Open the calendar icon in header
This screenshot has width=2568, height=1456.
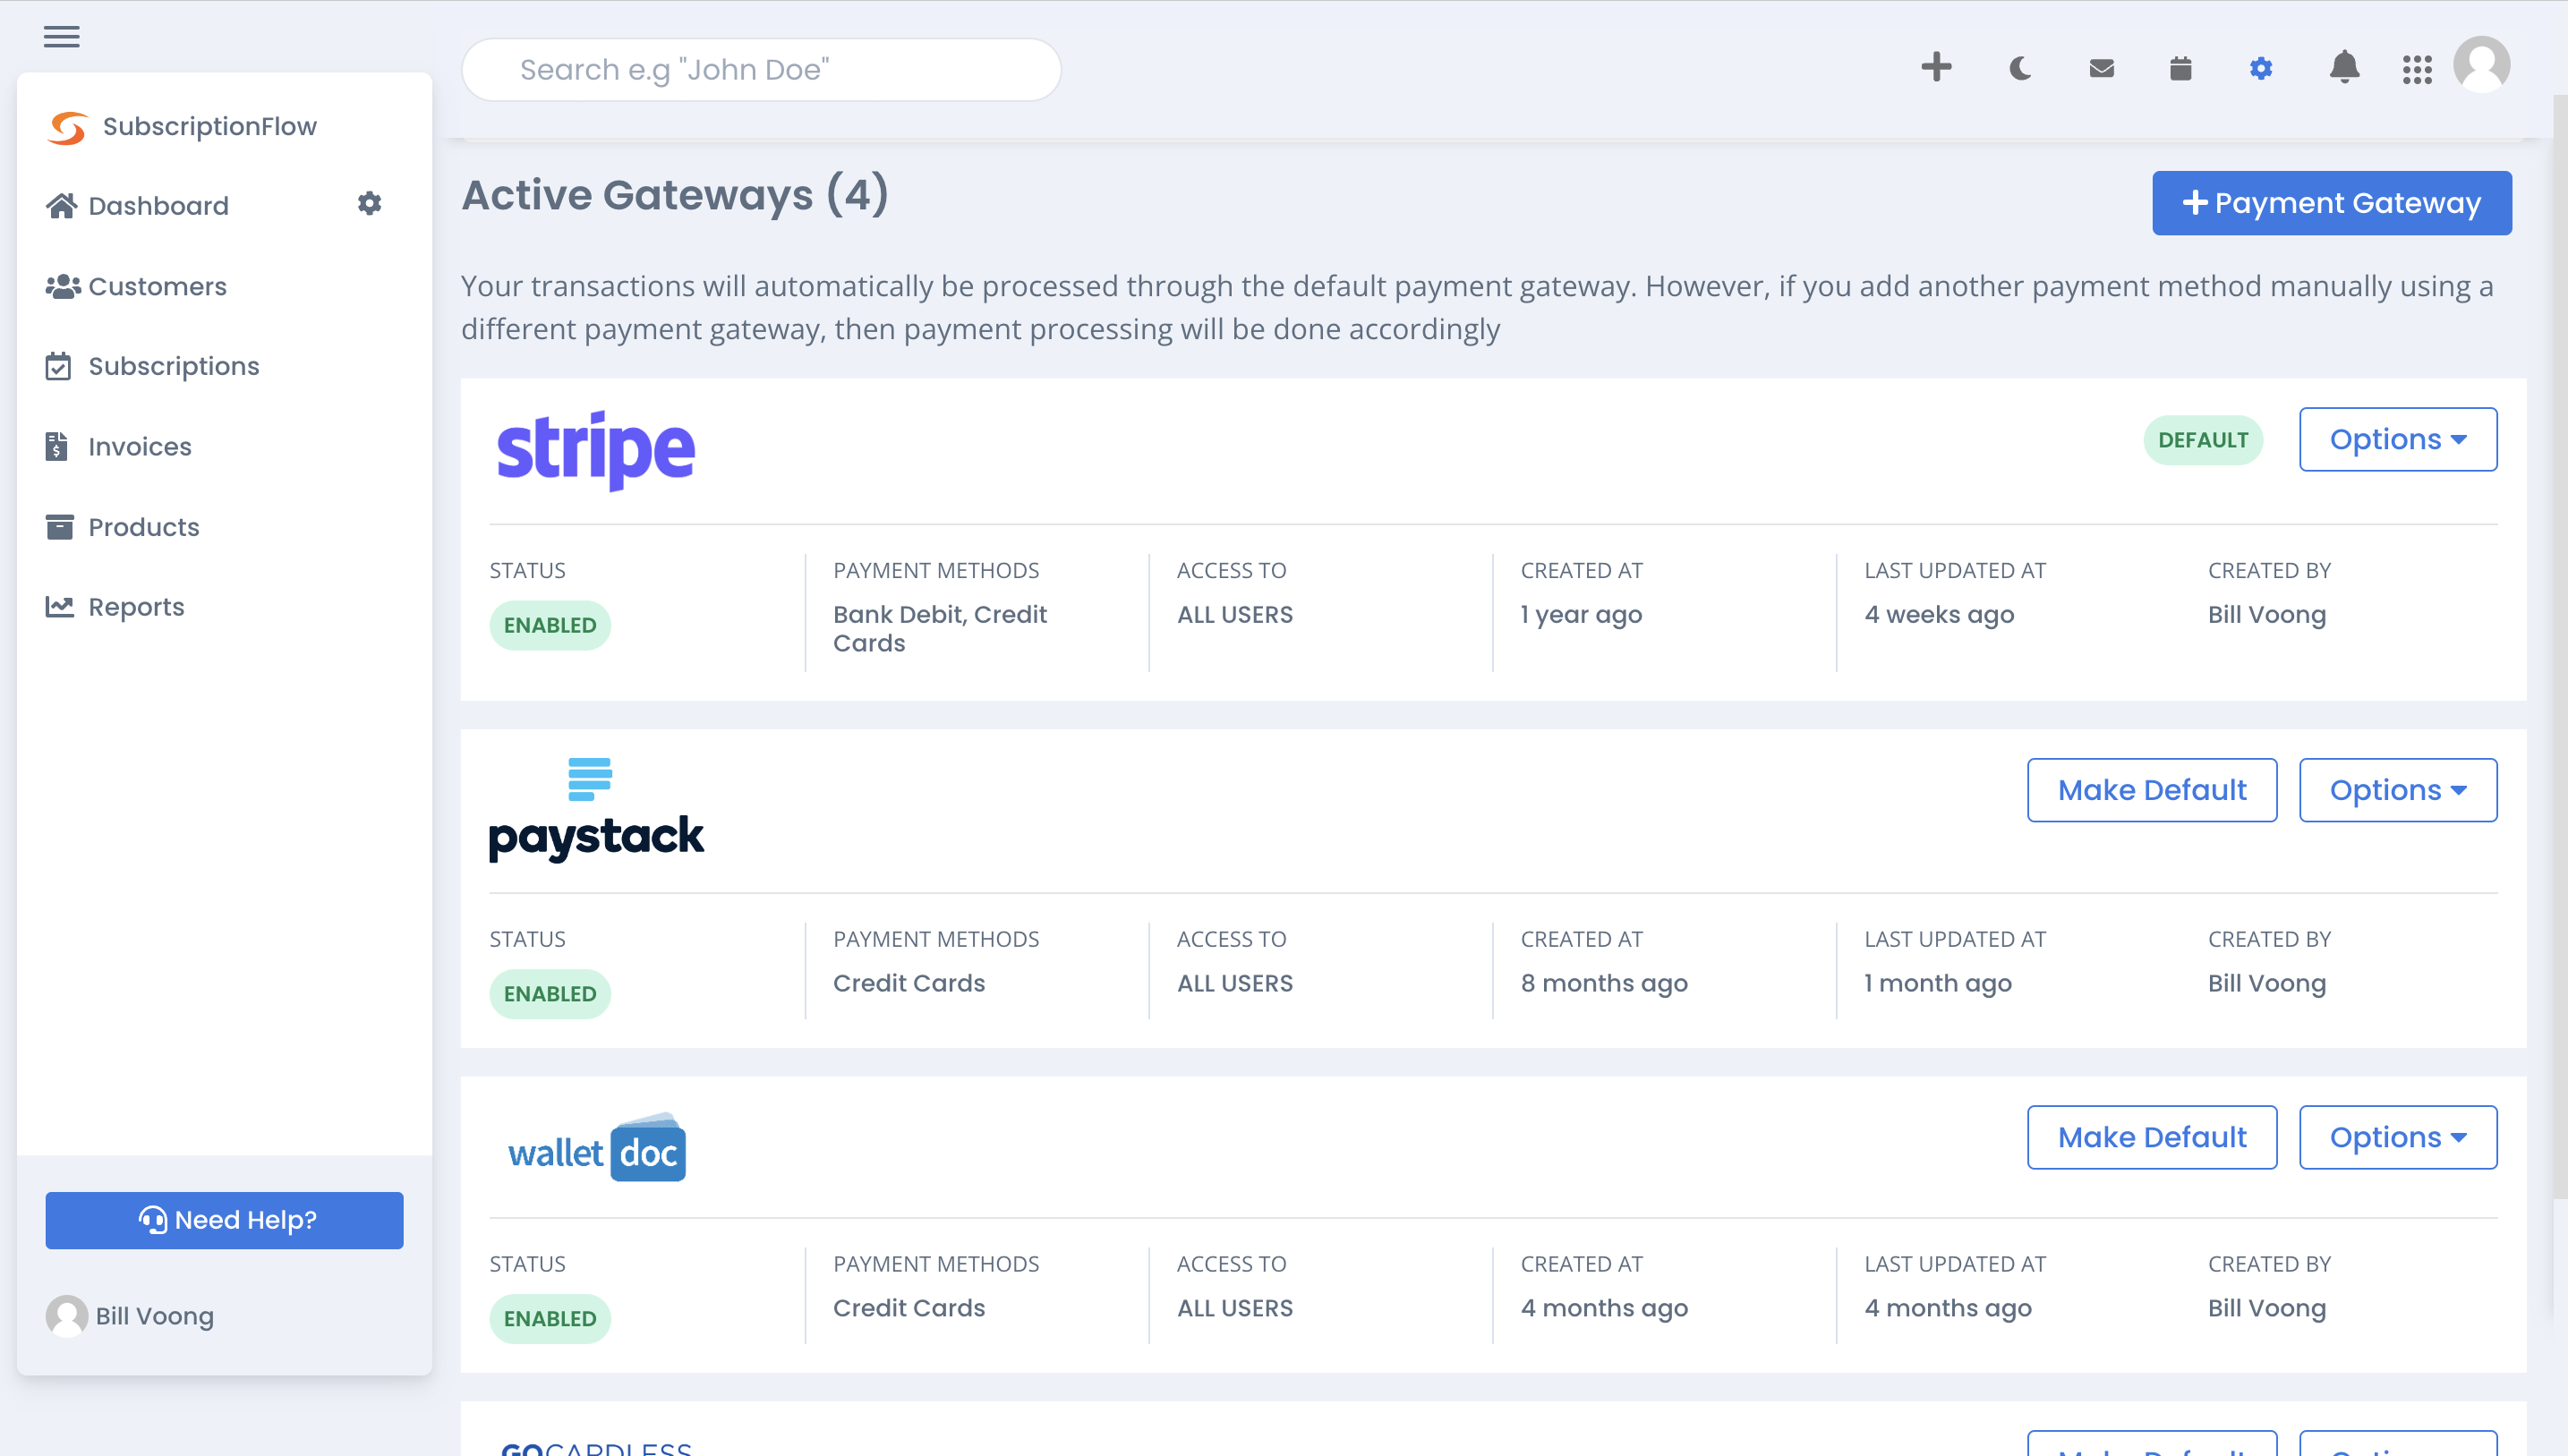coord(2181,68)
